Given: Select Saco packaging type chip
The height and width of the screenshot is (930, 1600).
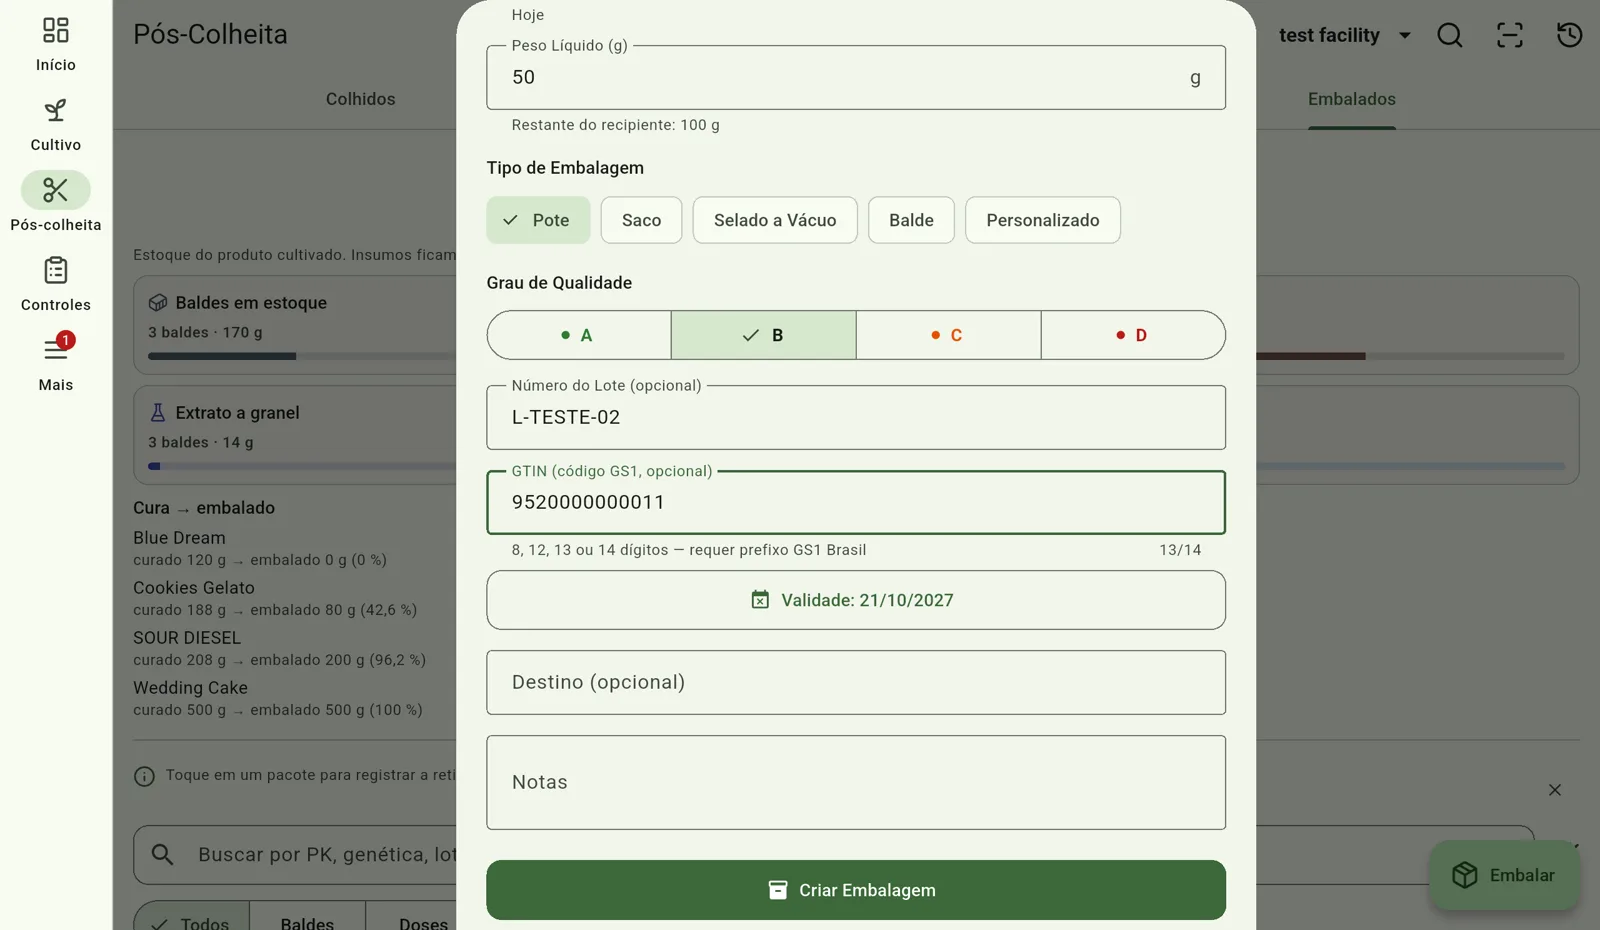Looking at the screenshot, I should click(641, 220).
